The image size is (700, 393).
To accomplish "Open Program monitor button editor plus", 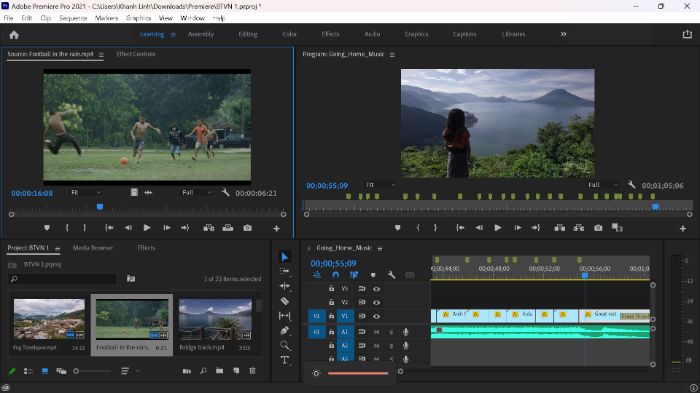I will coord(683,228).
